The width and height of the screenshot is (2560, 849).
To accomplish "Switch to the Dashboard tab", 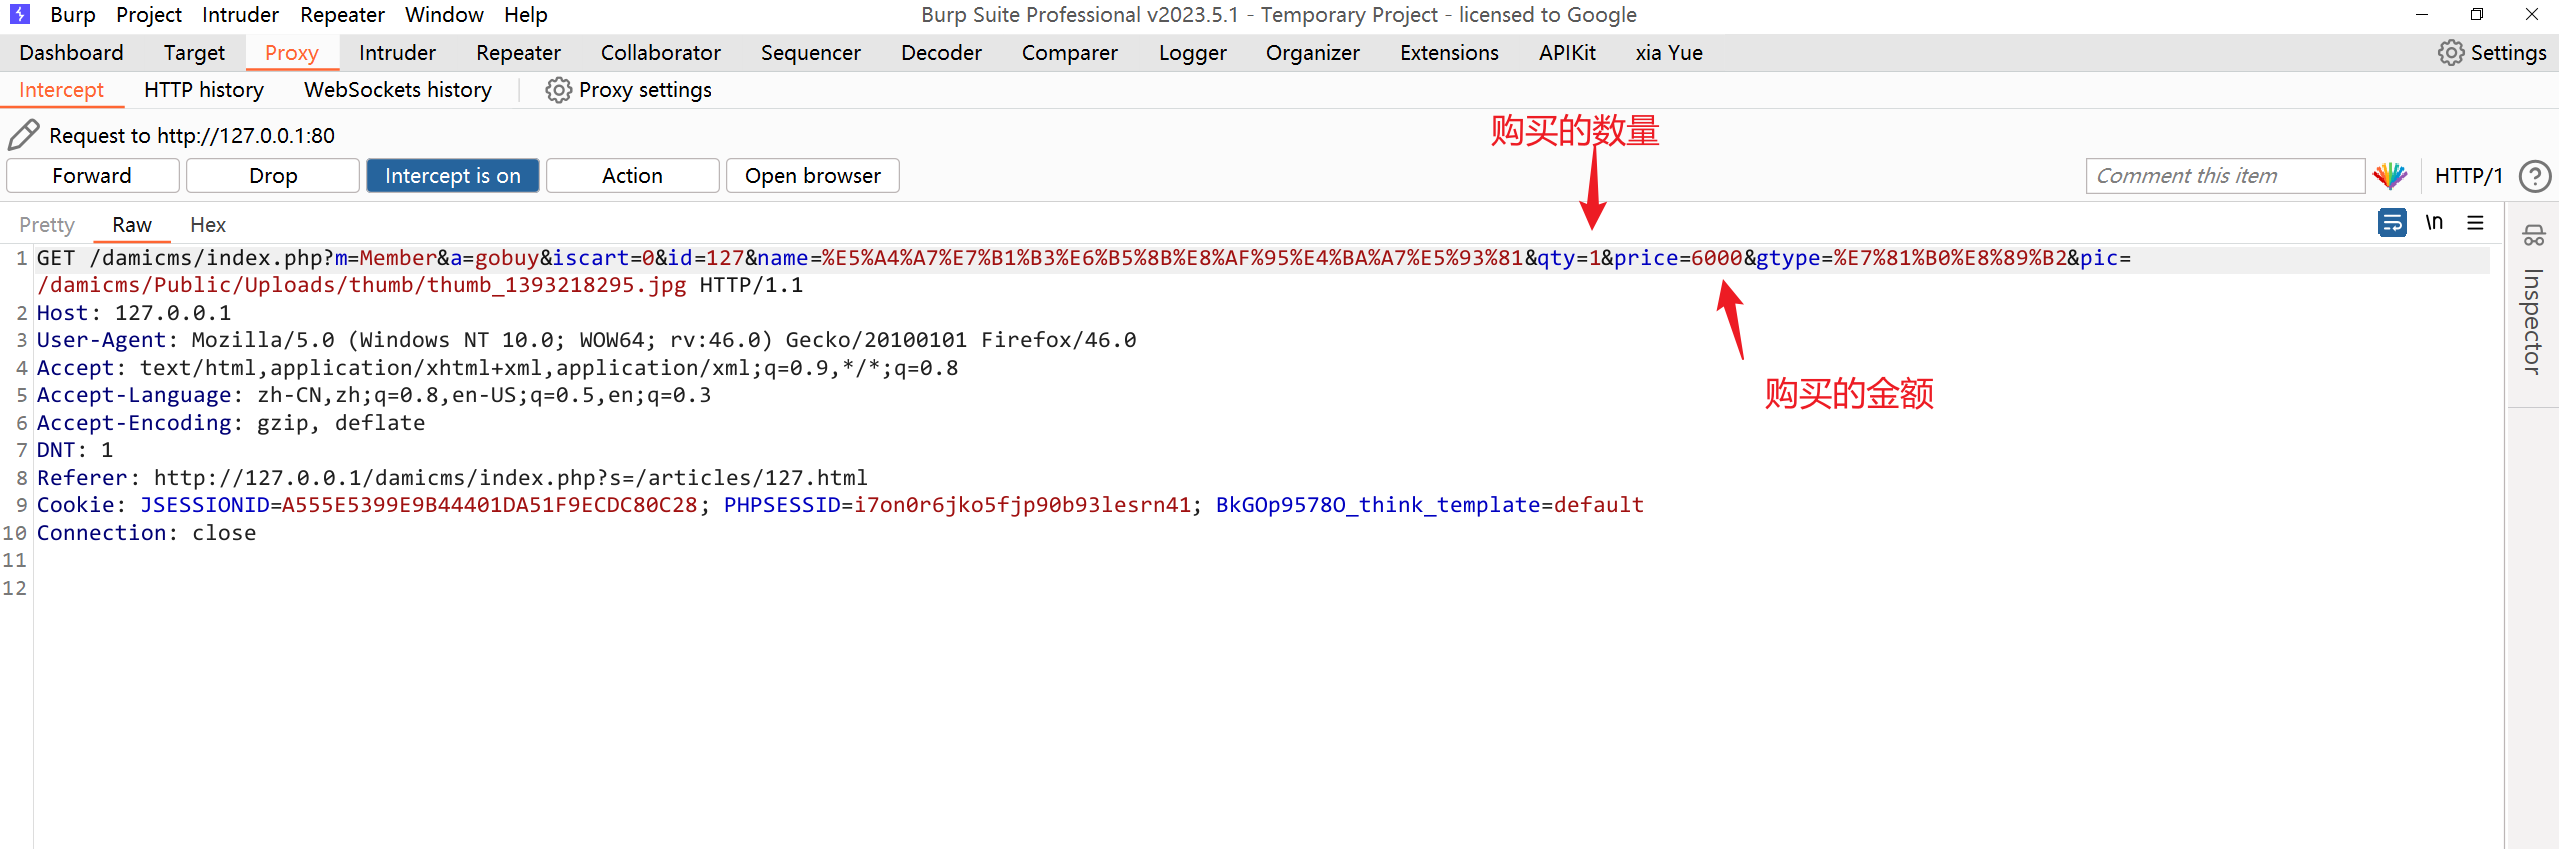I will [71, 52].
